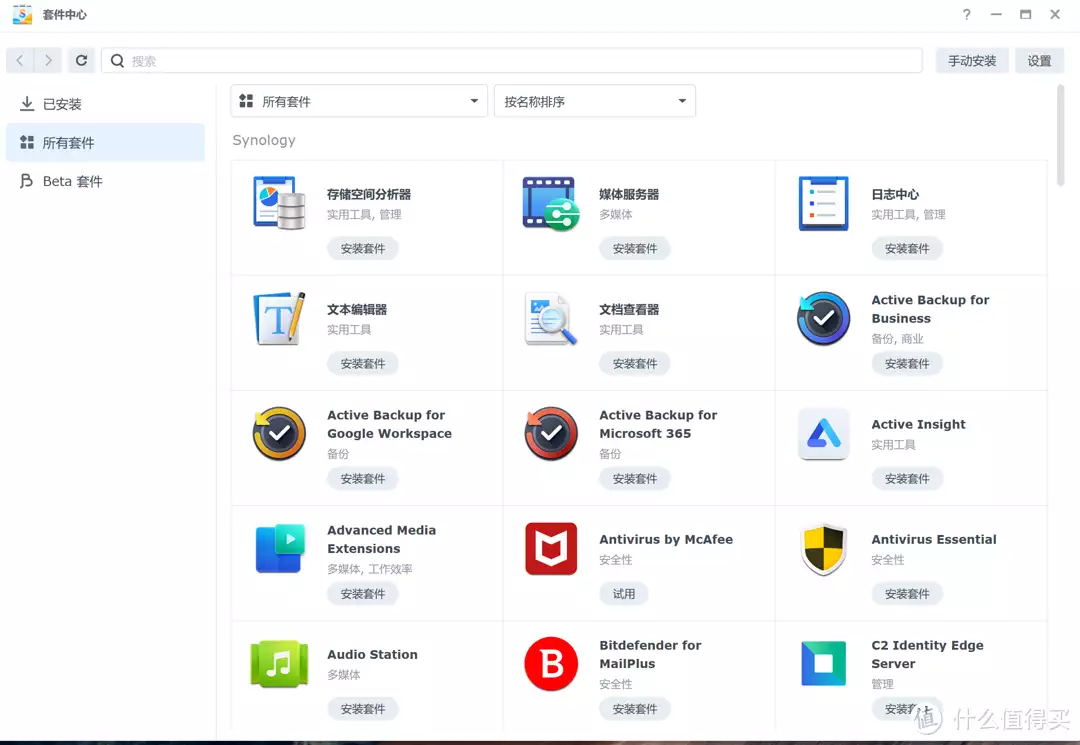Open Beta 套件 in the sidebar
Screen dimensions: 1080x745
[105, 181]
